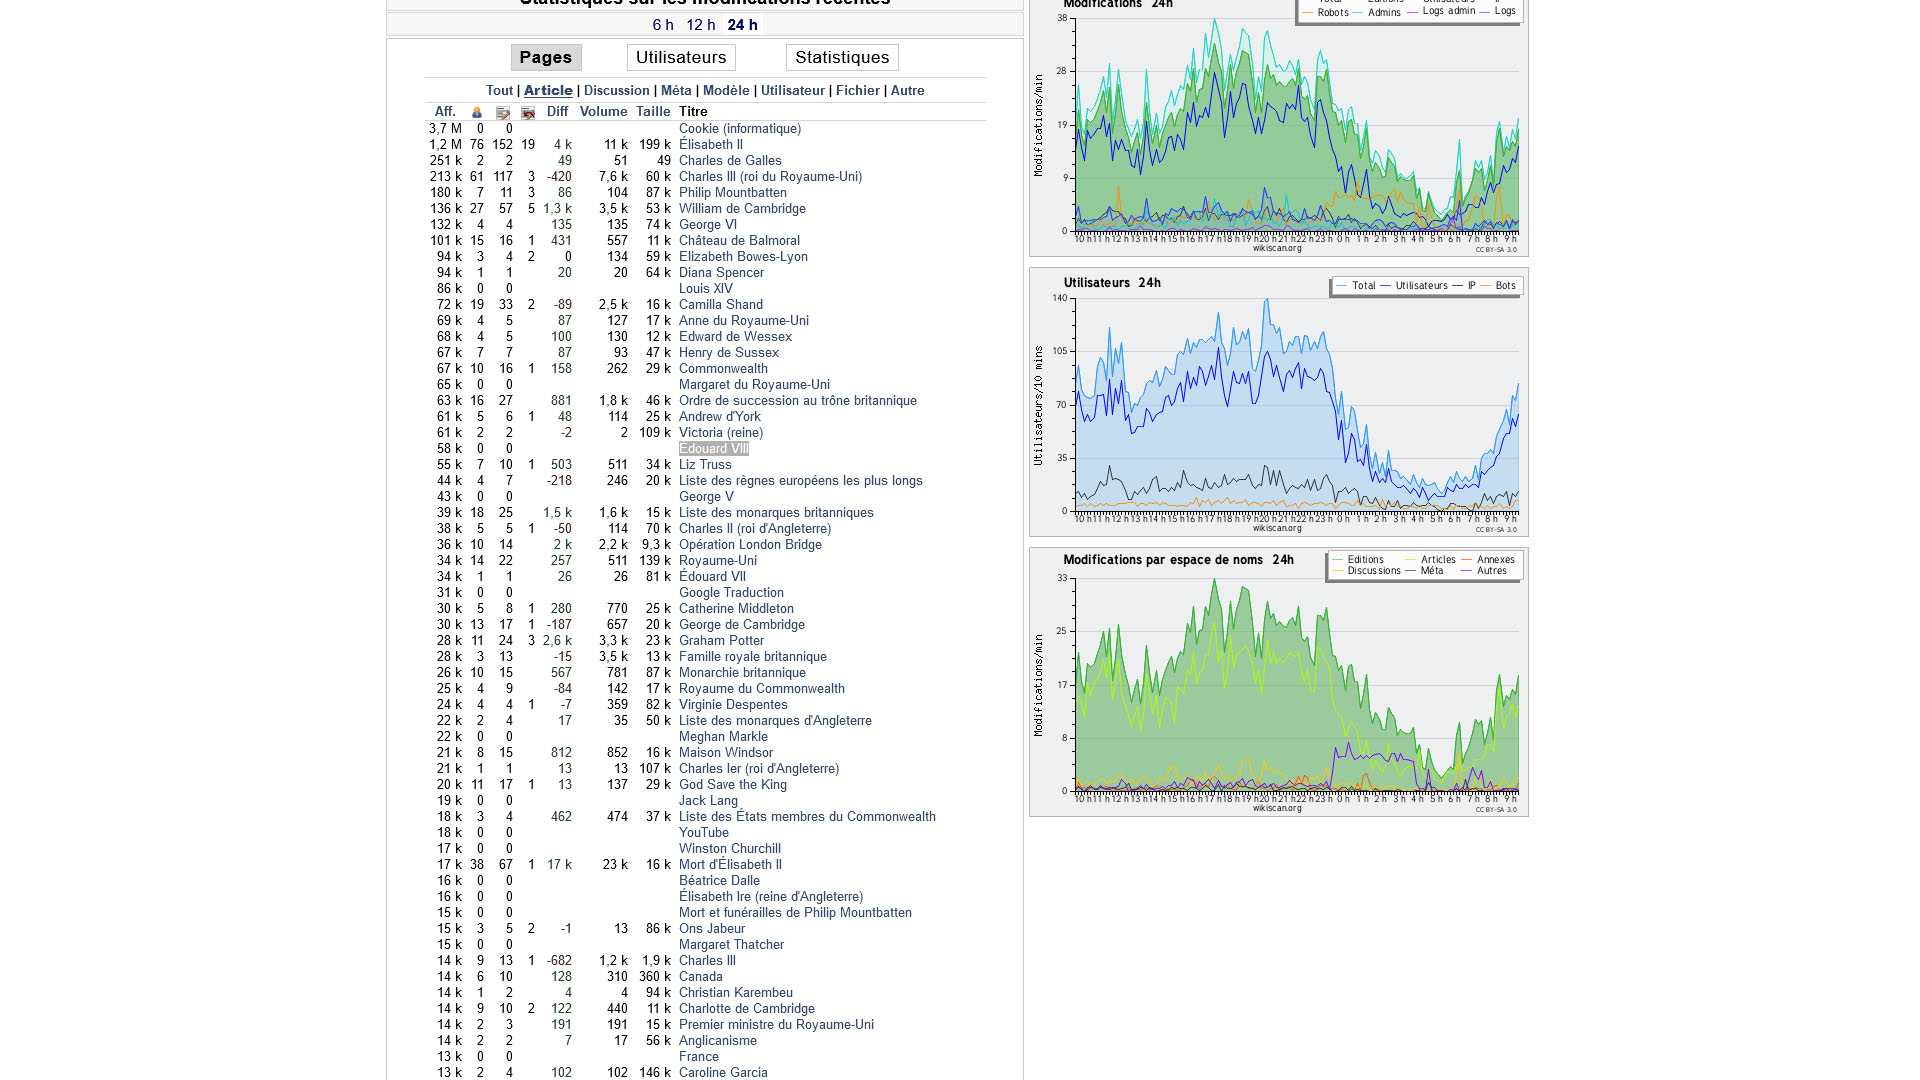Filter namespace by Modèle
The width and height of the screenshot is (1920, 1080).
[726, 91]
